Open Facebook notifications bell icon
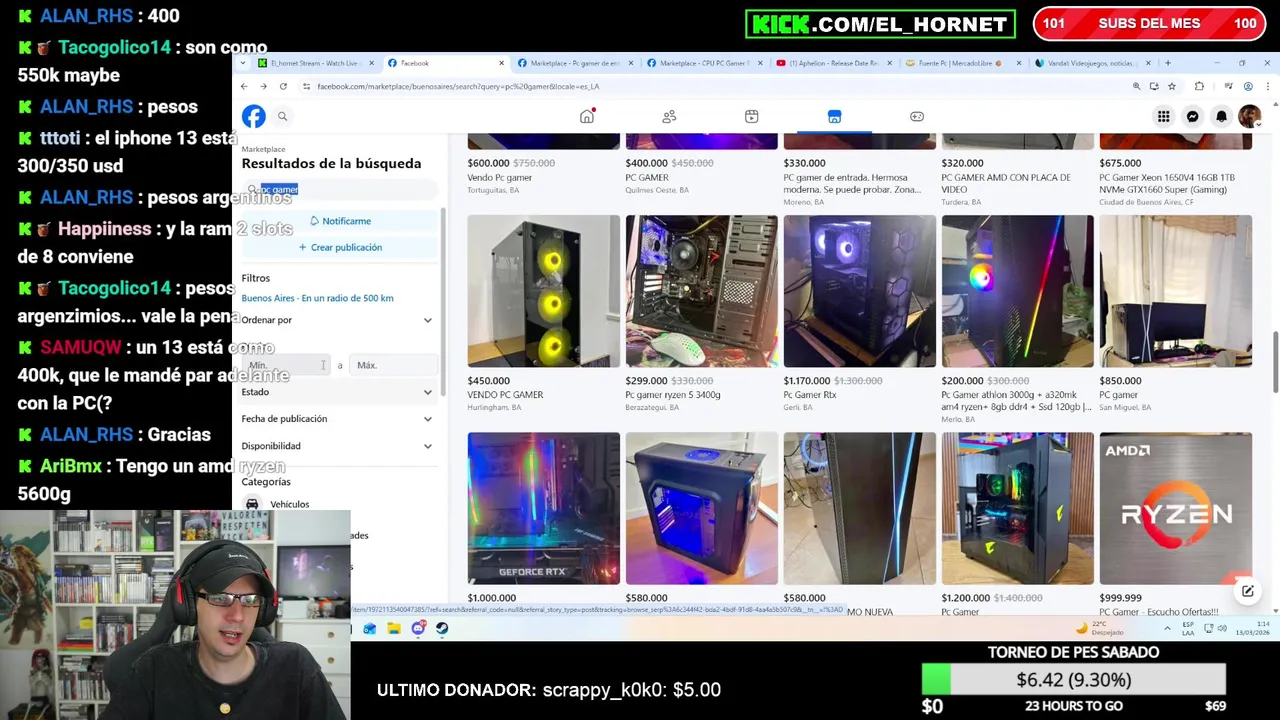This screenshot has width=1280, height=720. click(1221, 117)
